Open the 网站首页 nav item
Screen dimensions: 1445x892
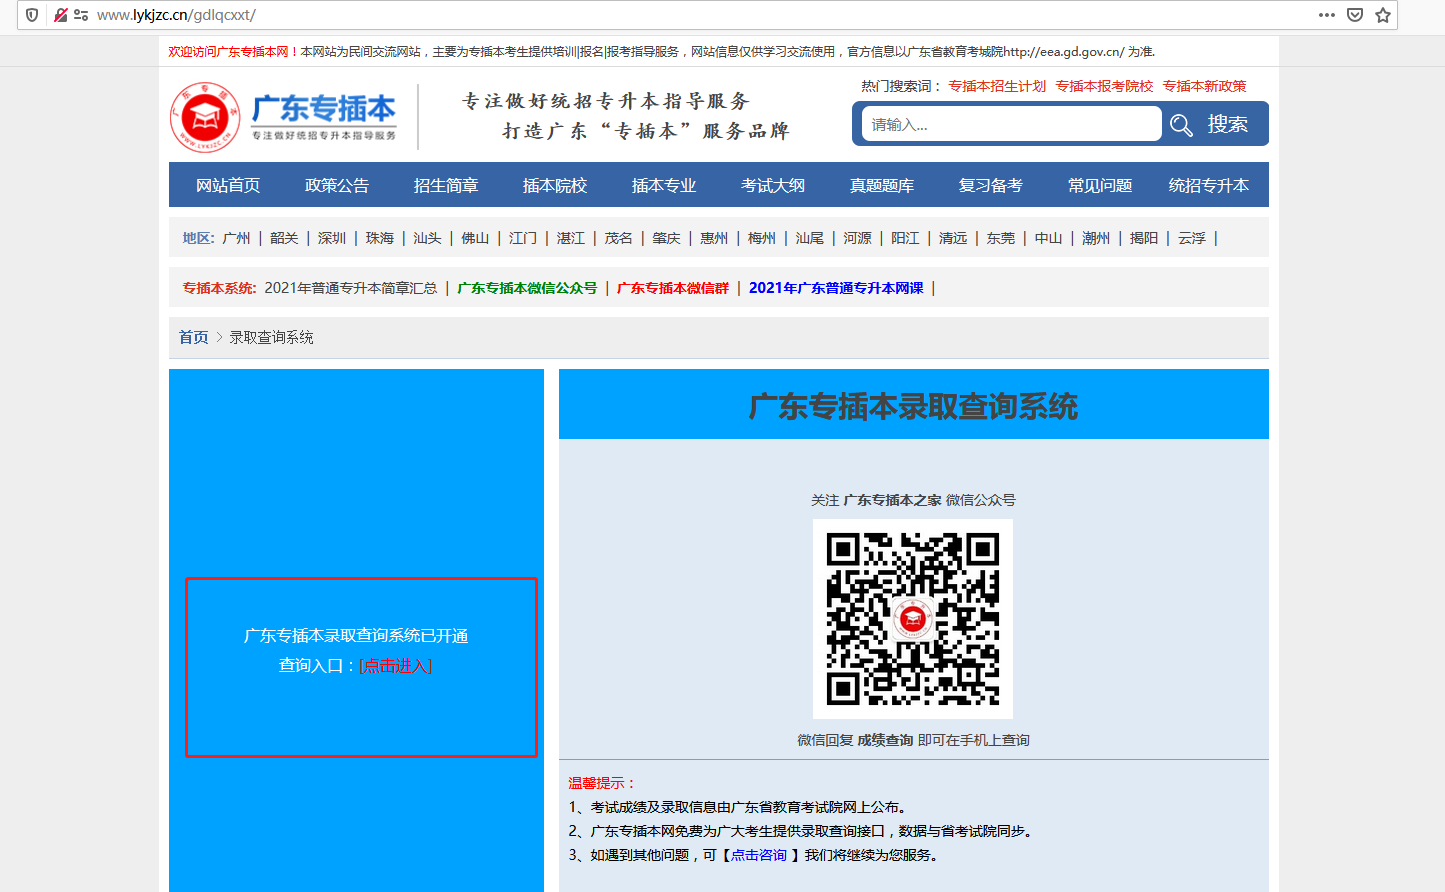(x=228, y=185)
